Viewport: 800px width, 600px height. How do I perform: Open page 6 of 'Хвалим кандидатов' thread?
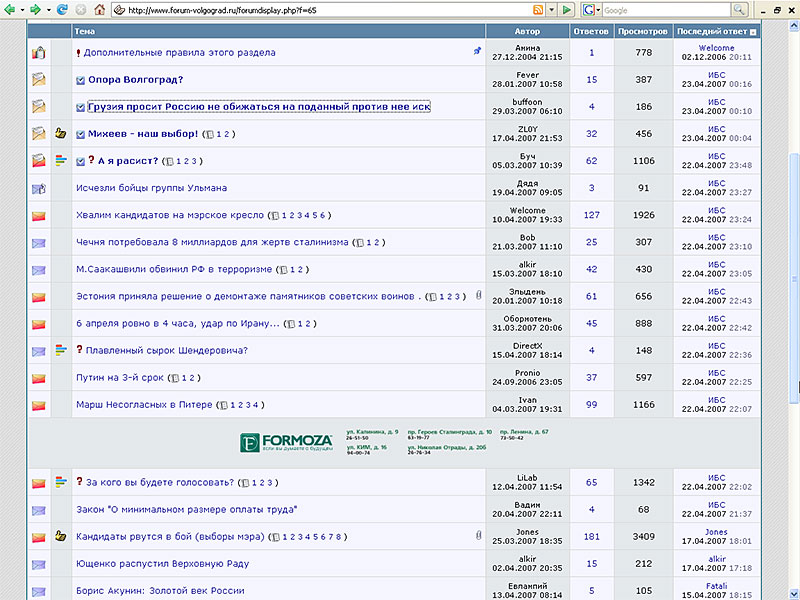pos(323,215)
